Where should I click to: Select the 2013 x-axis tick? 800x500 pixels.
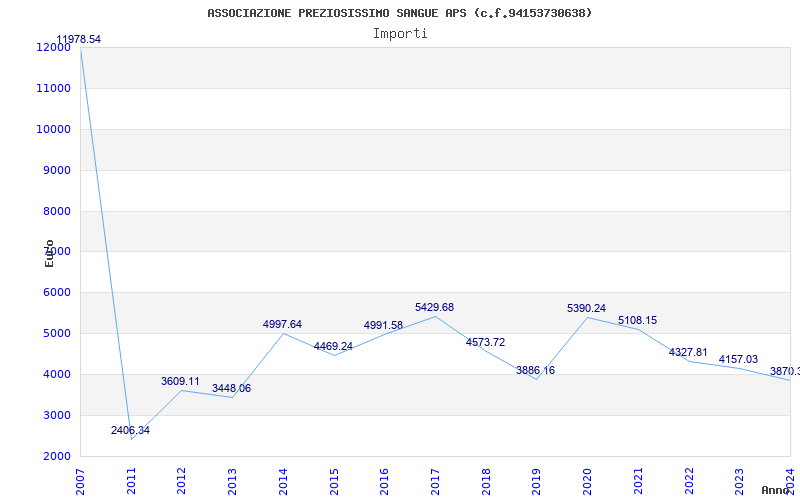coord(232,482)
